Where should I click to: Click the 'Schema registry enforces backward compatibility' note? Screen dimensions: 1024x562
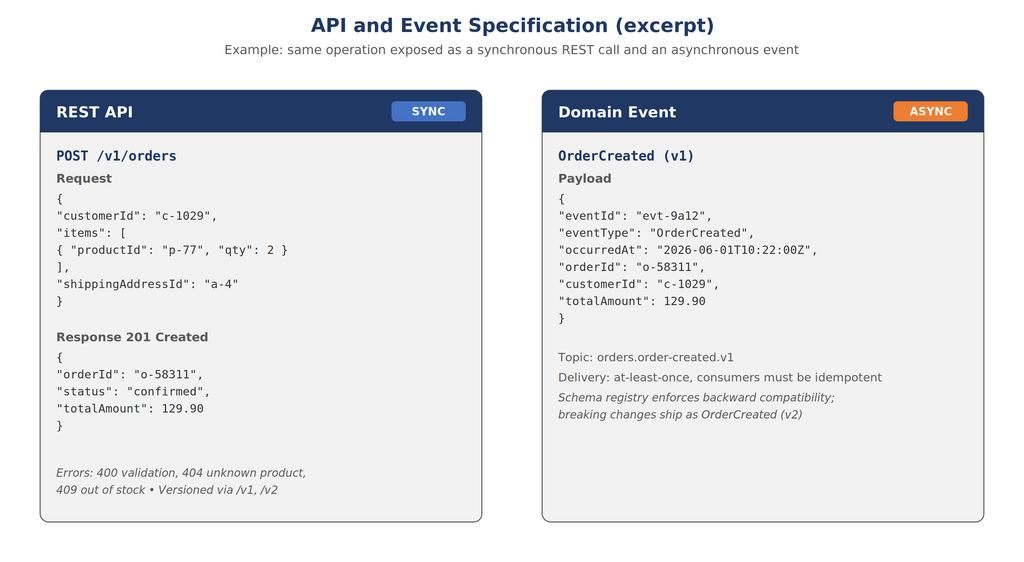click(696, 398)
